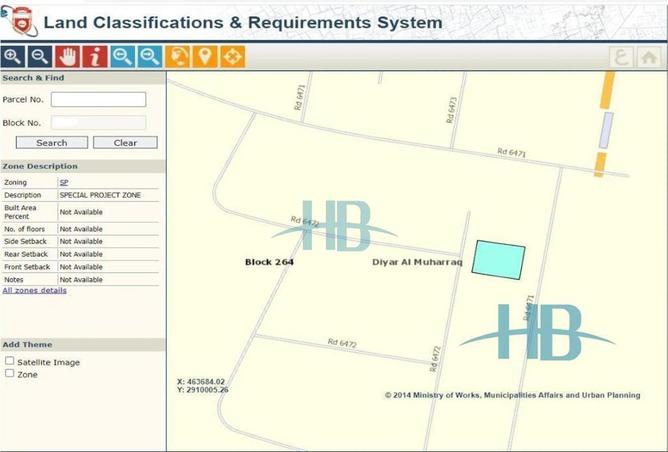Collapse the Add Theme section header

82,344
